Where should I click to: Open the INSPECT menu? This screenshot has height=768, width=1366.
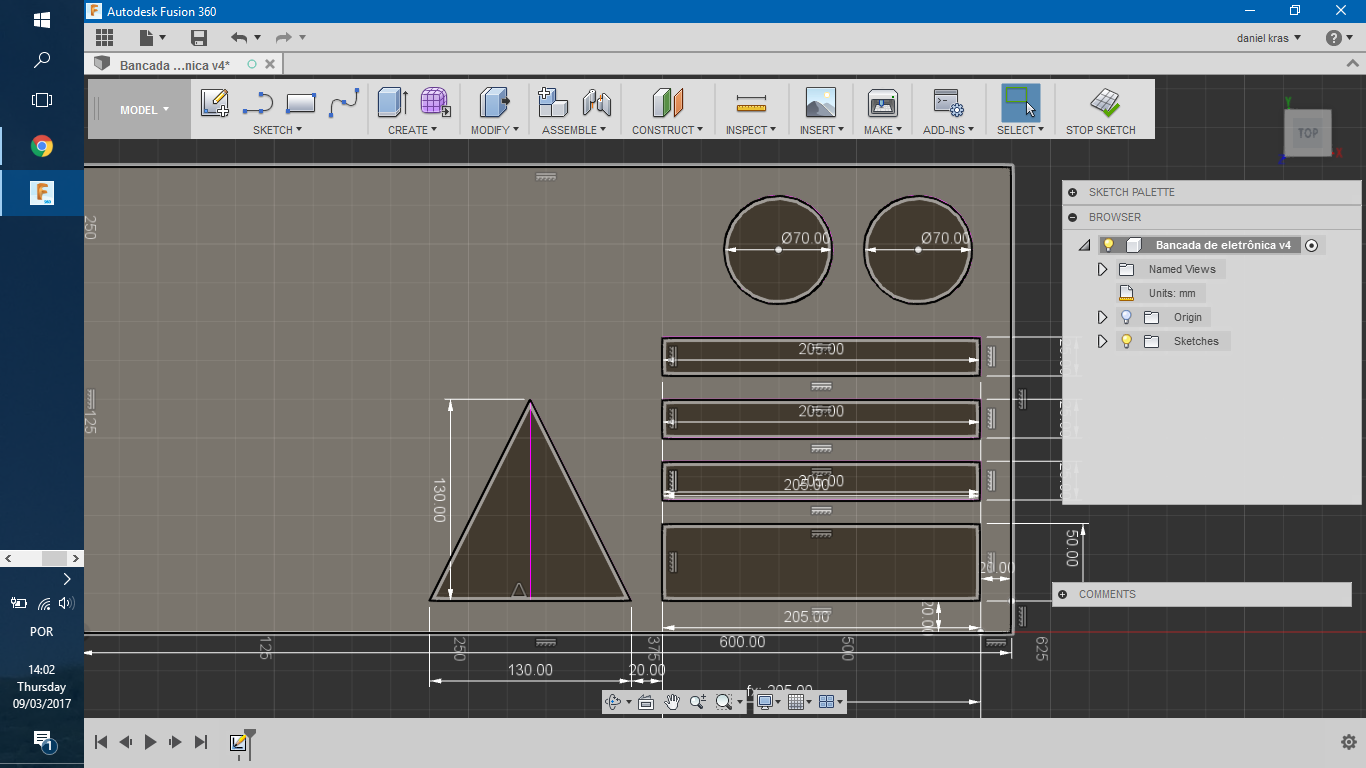751,130
